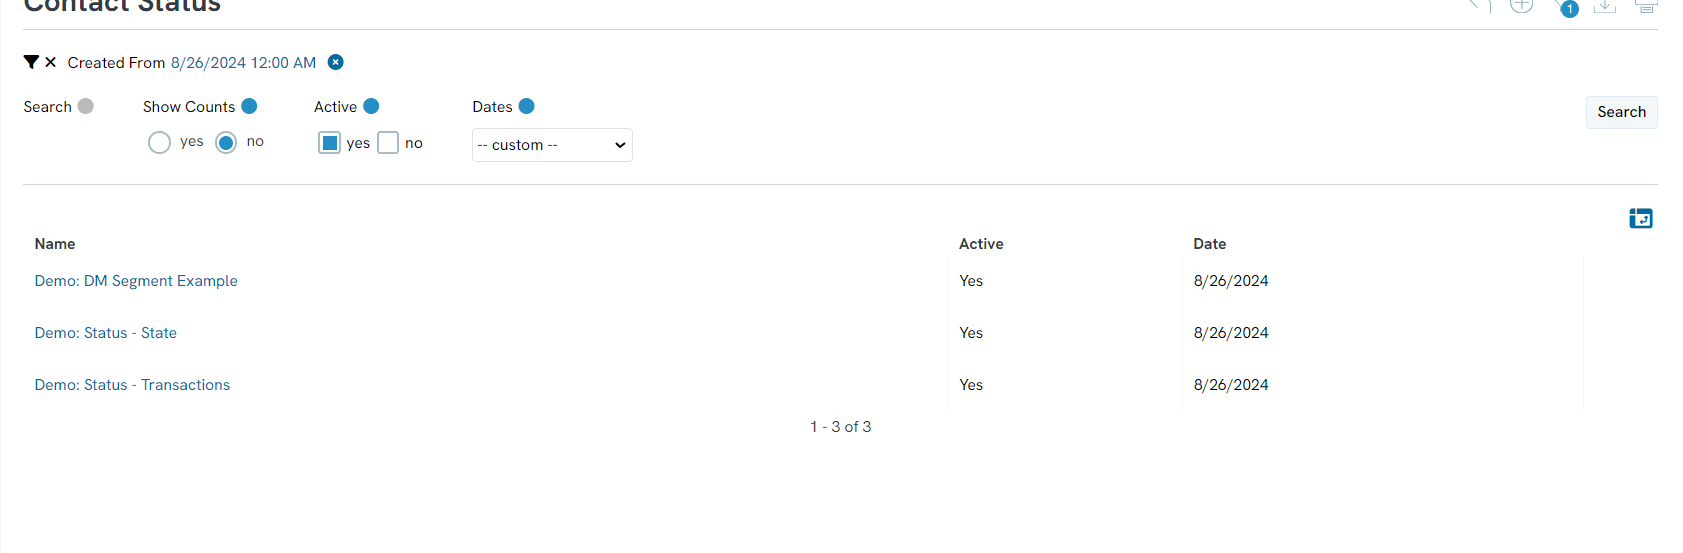The width and height of the screenshot is (1683, 553).
Task: Sort by the Date column header
Action: 1209,244
